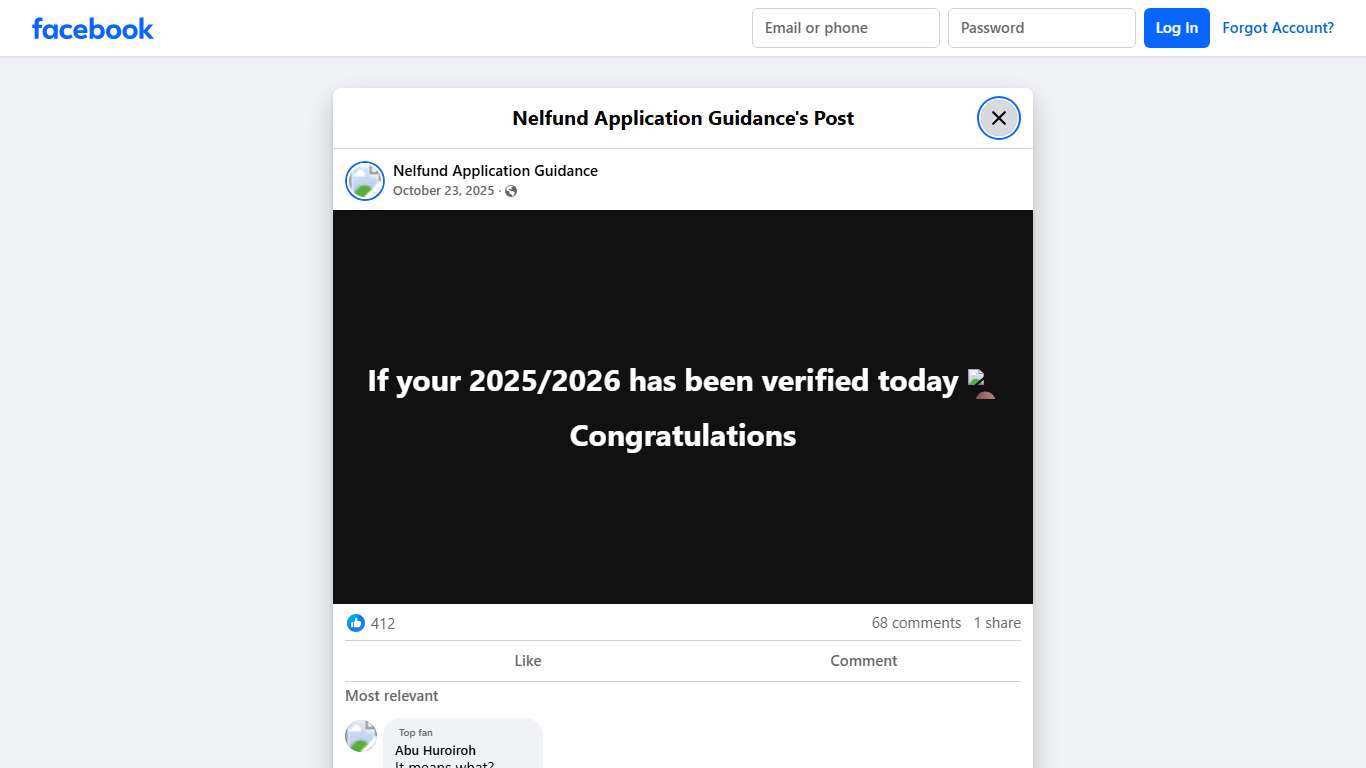Click the Top fan badge on the comment
This screenshot has height=768, width=1366.
pos(415,732)
